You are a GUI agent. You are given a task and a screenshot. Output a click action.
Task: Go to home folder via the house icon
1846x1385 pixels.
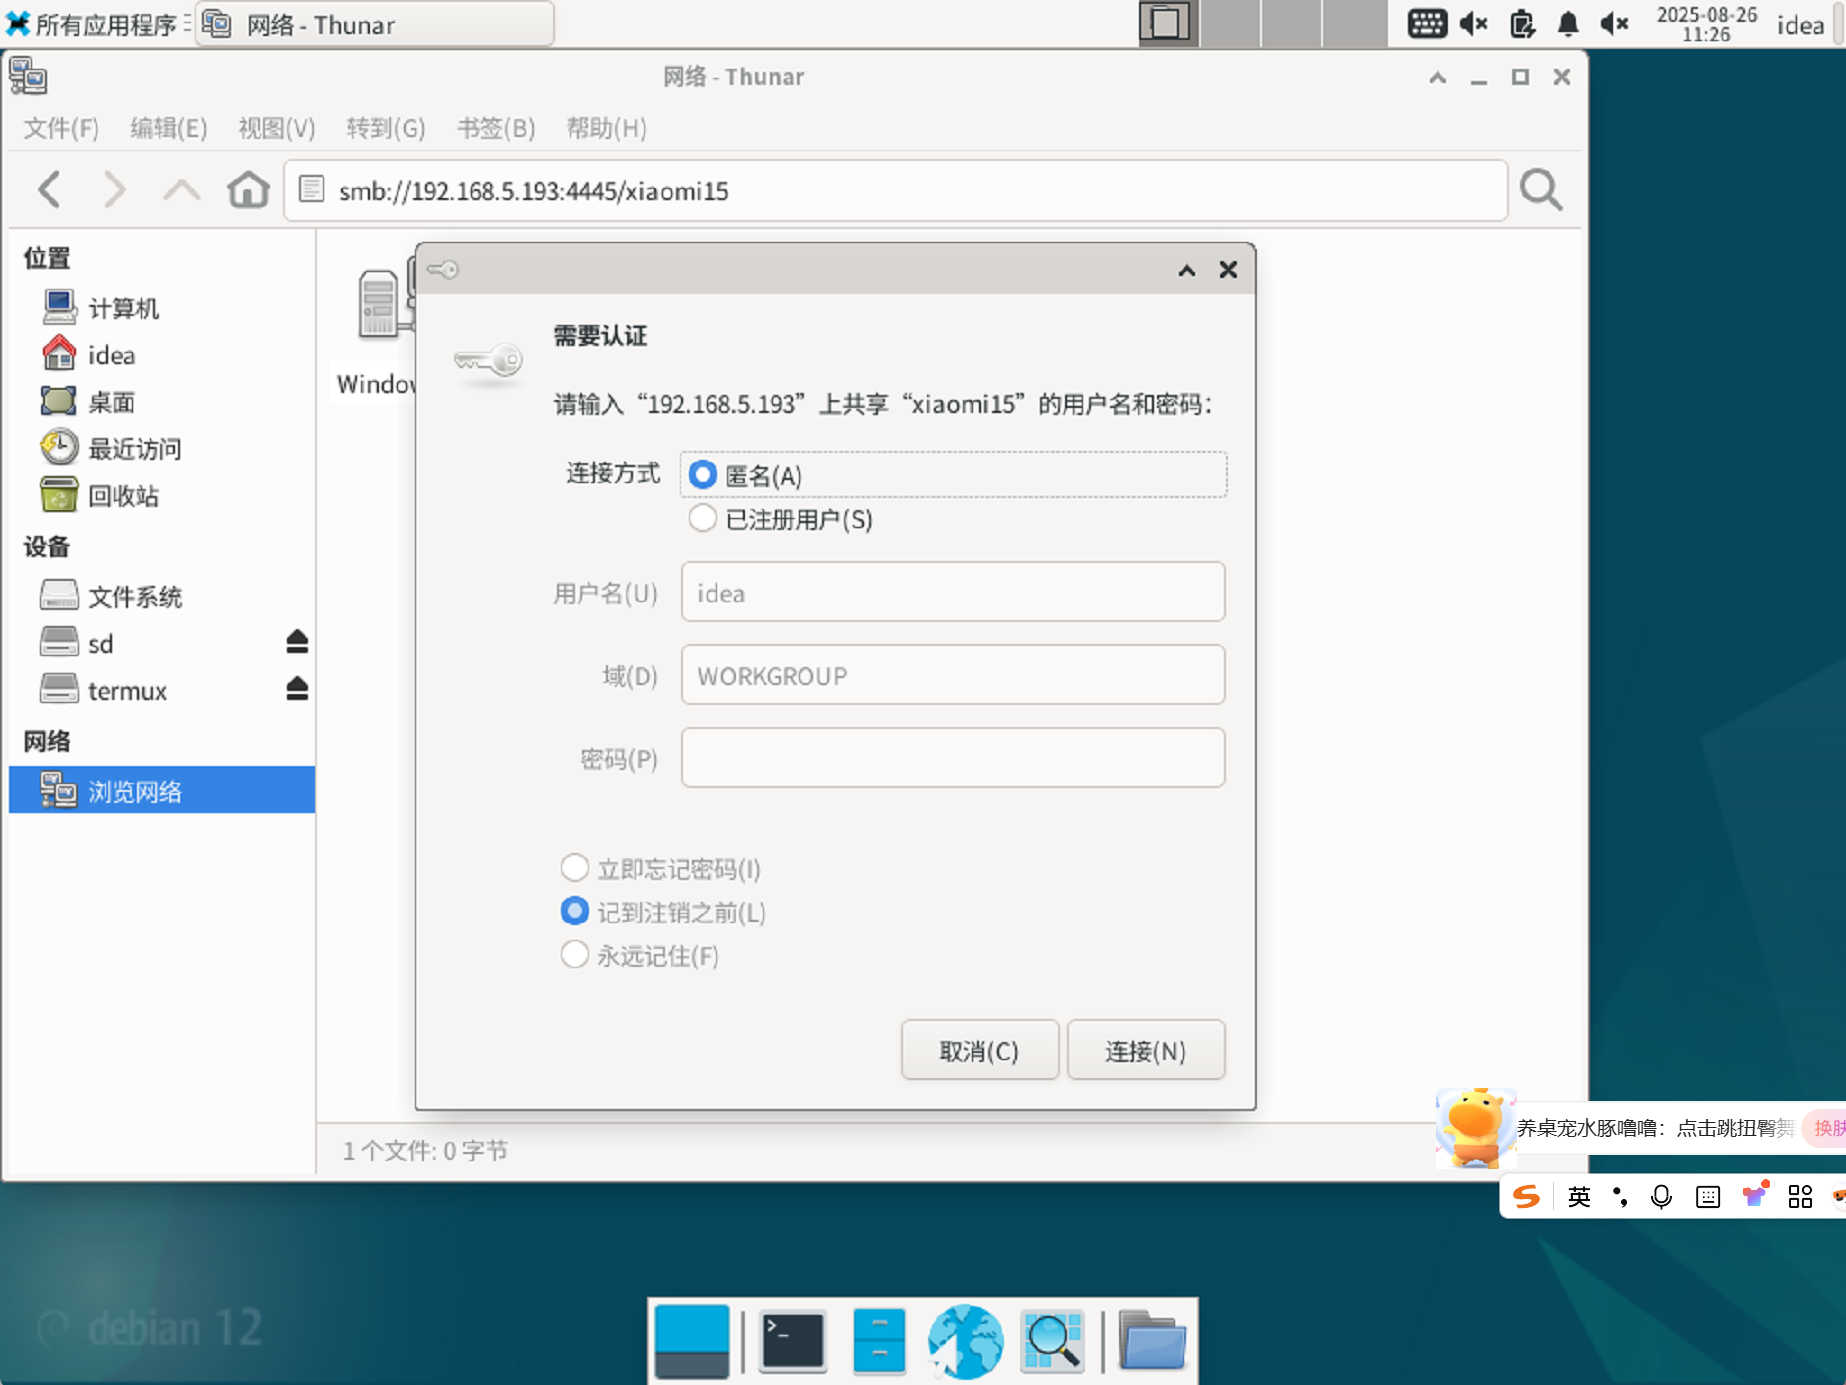[x=248, y=190]
